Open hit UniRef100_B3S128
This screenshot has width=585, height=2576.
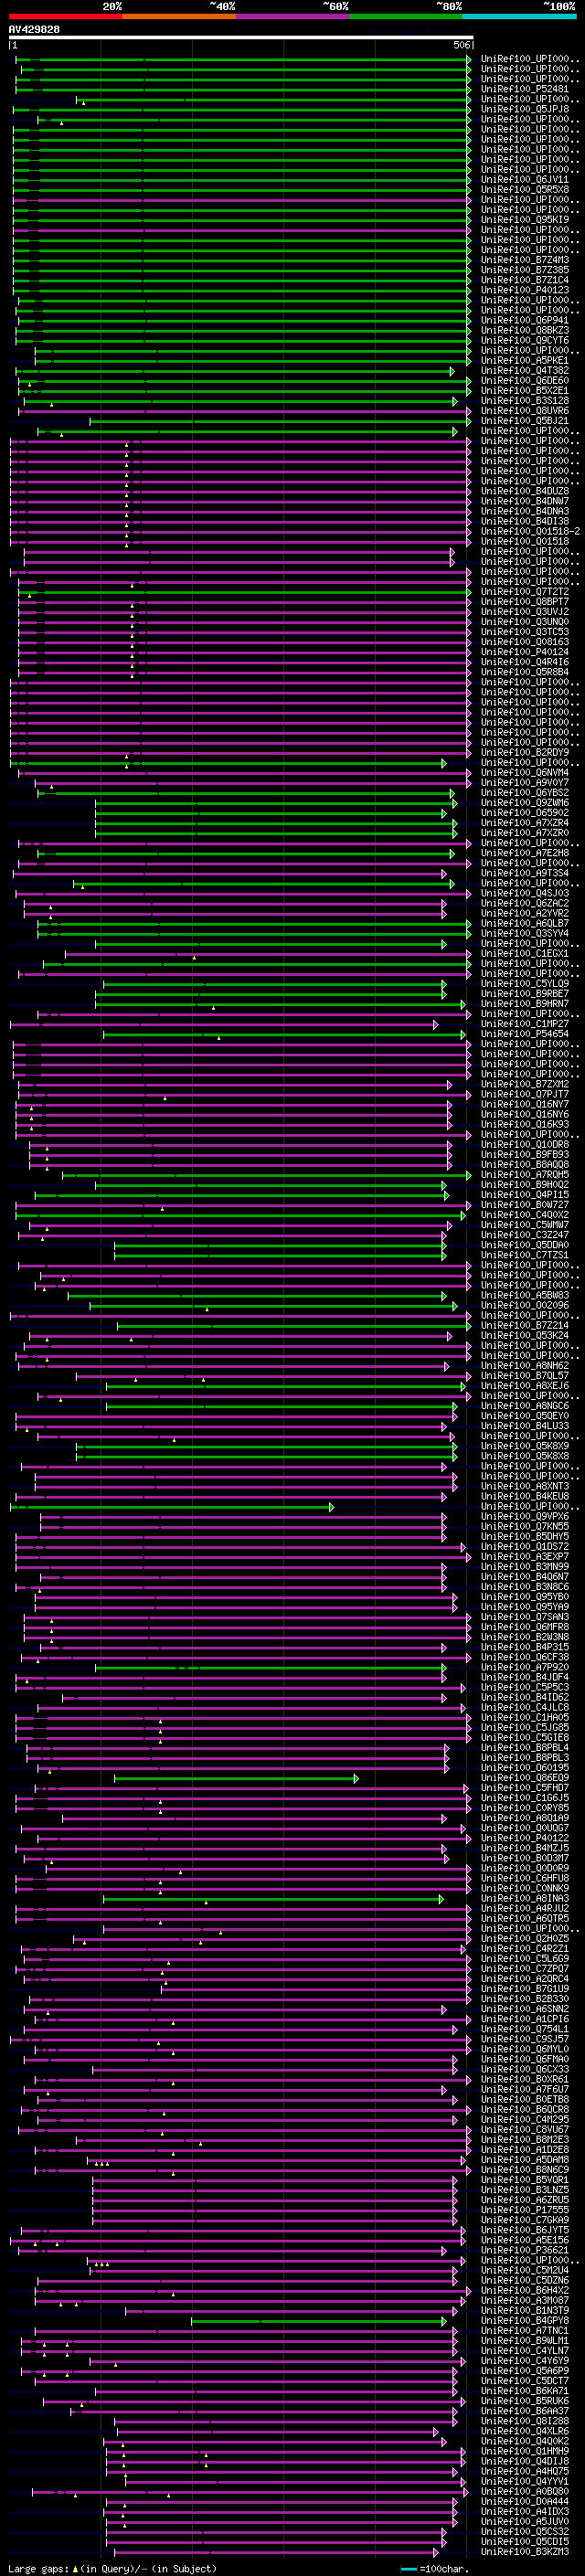525,401
